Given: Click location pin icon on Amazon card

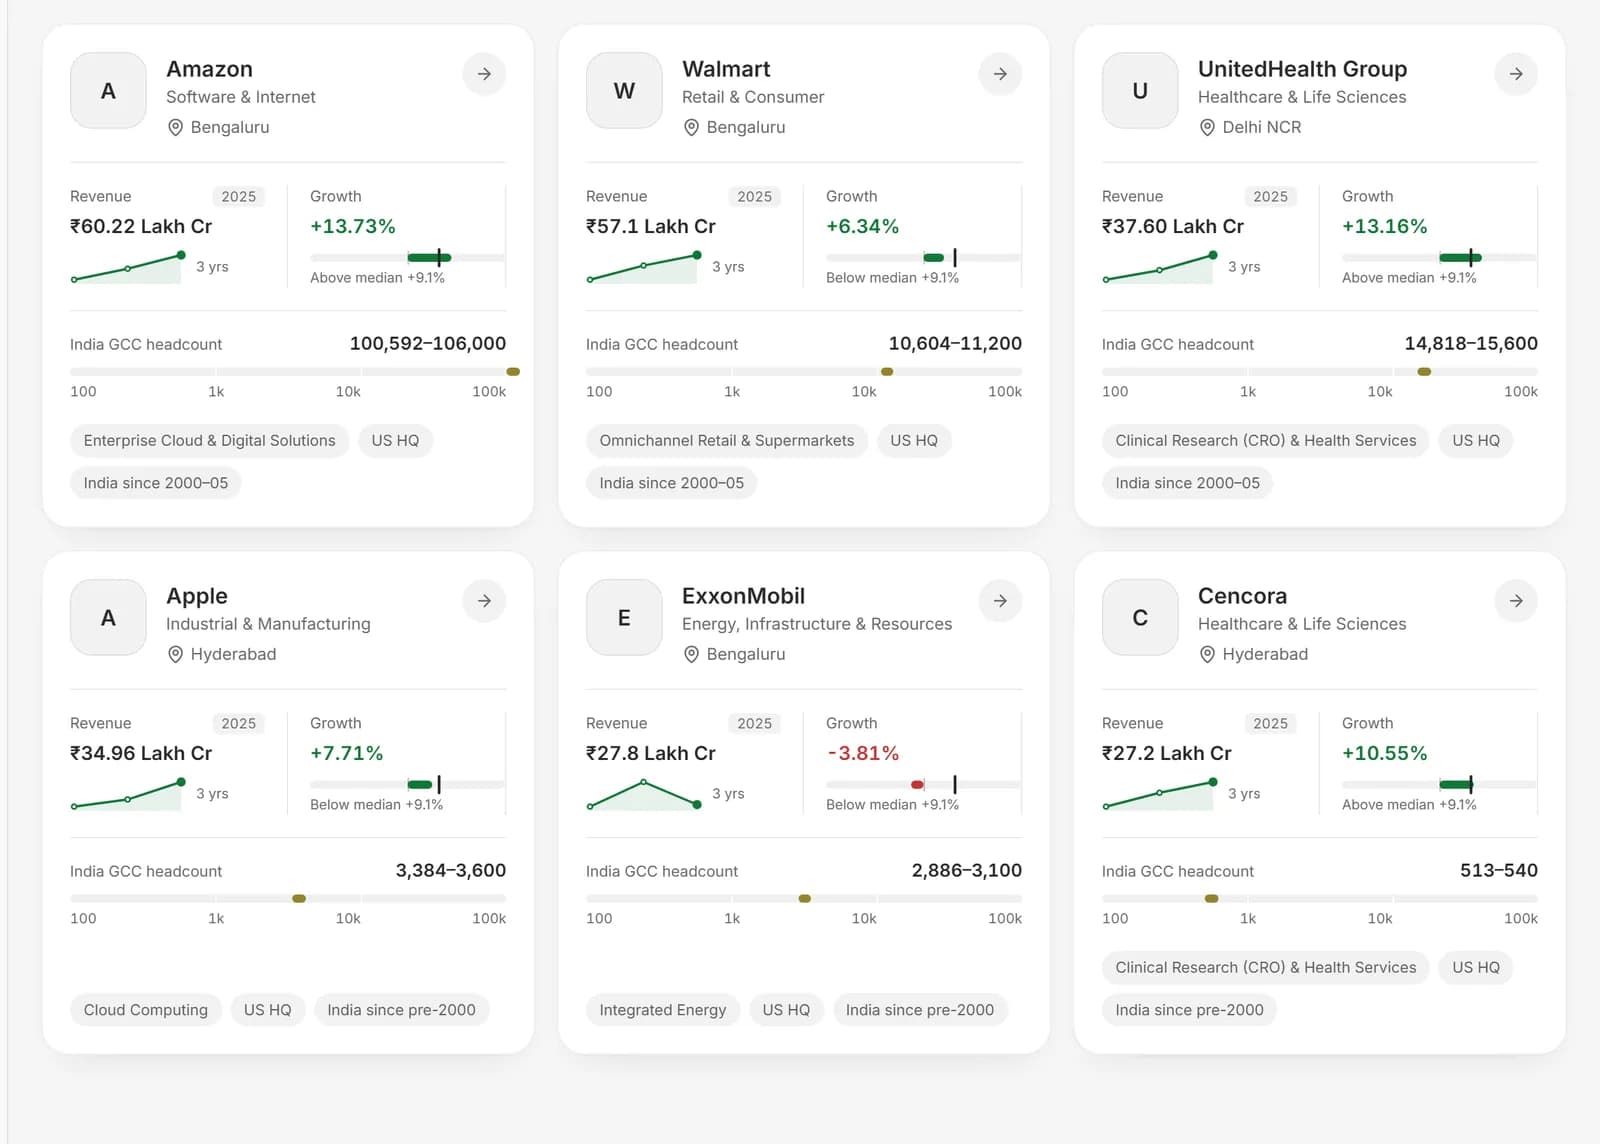Looking at the screenshot, I should click(x=175, y=128).
